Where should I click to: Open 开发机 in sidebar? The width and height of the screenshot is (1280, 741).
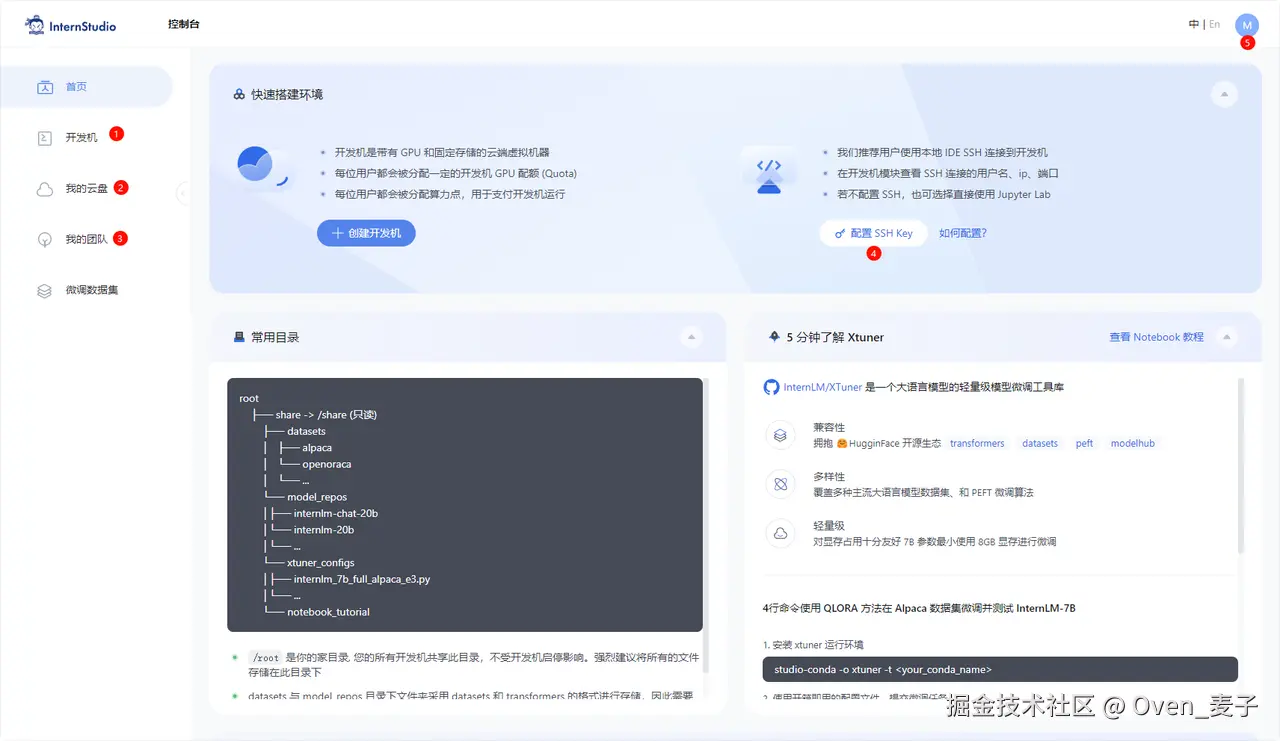(x=87, y=138)
